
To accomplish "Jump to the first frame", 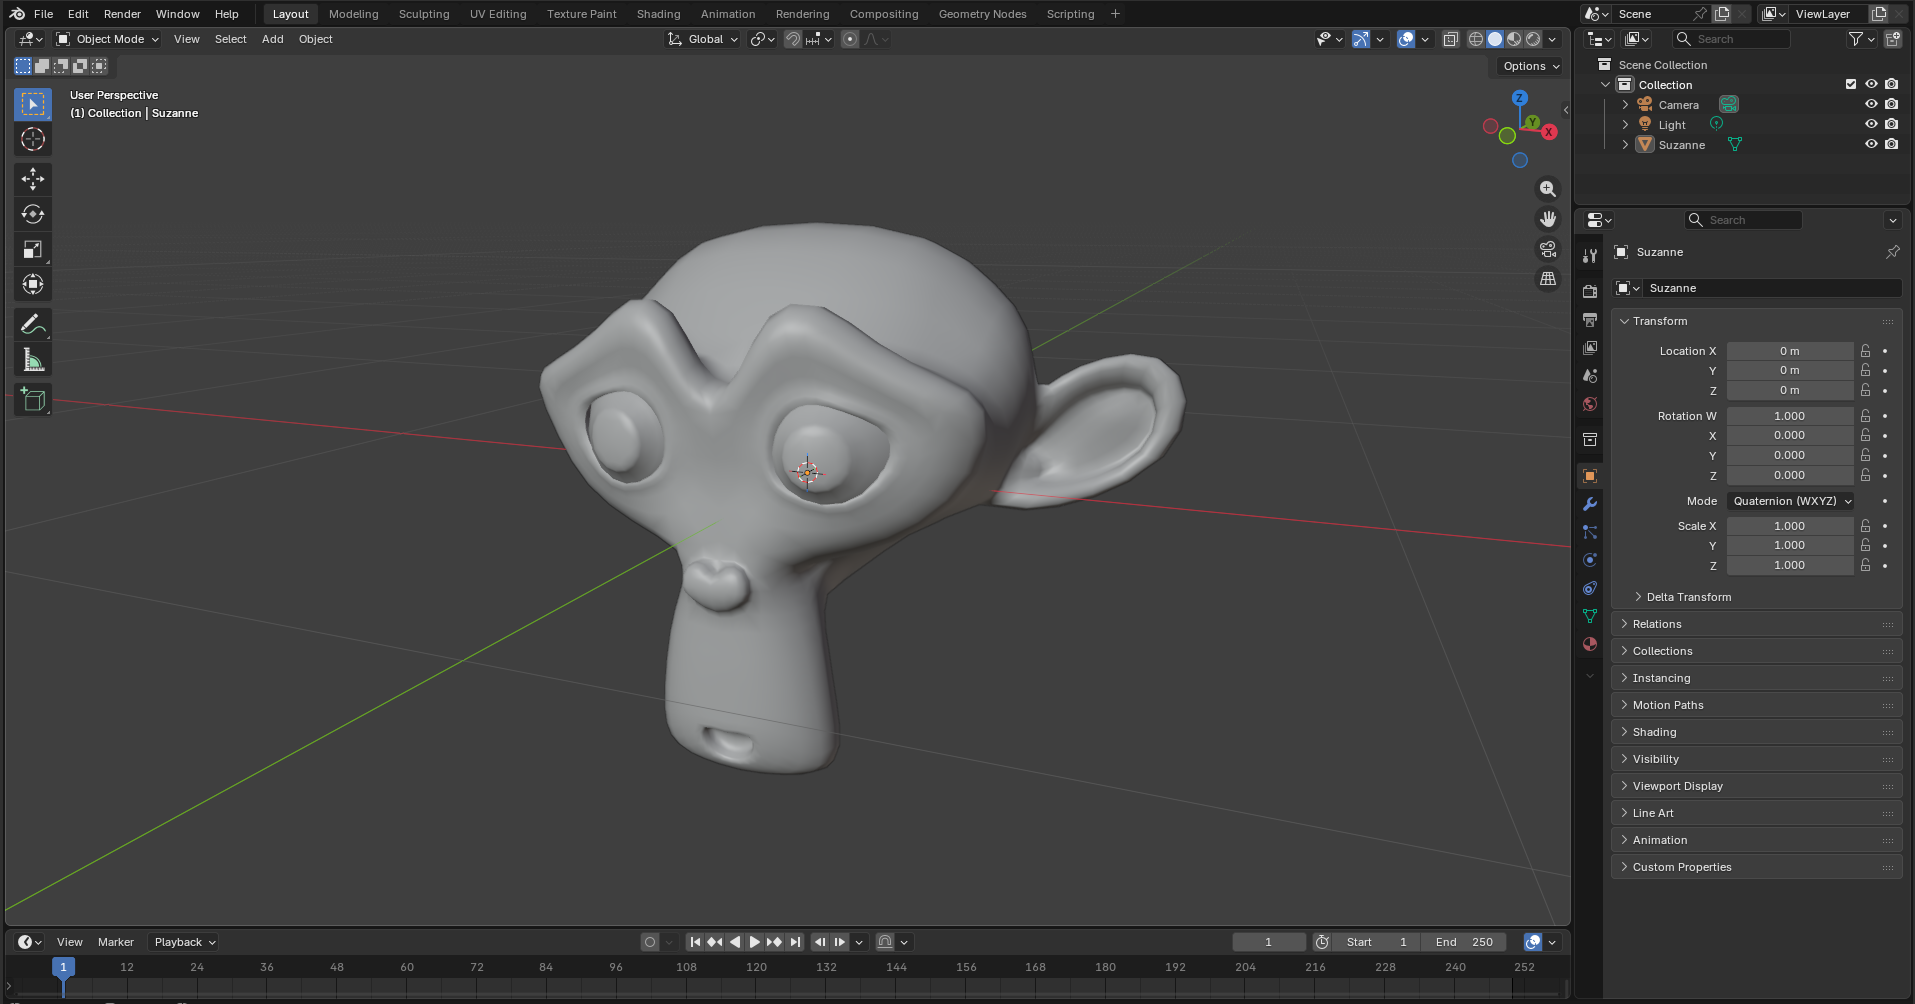I will click(x=695, y=942).
